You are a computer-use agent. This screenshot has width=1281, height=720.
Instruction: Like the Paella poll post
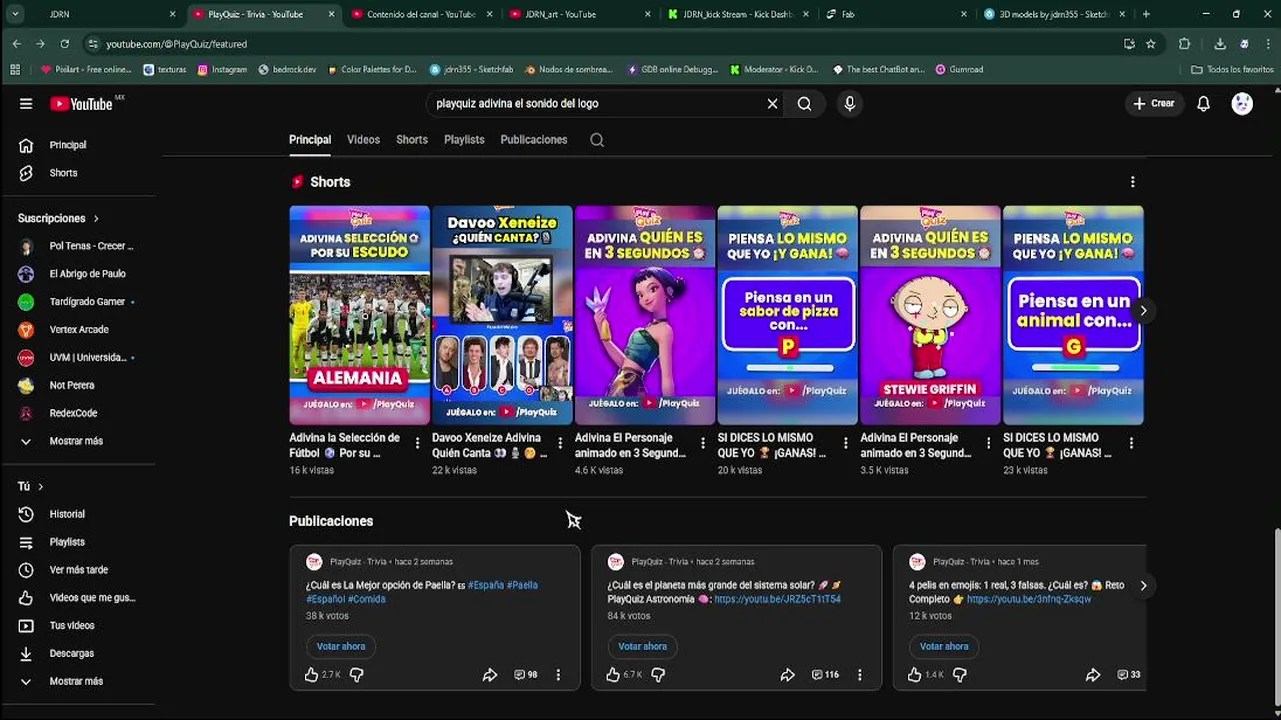pos(311,675)
